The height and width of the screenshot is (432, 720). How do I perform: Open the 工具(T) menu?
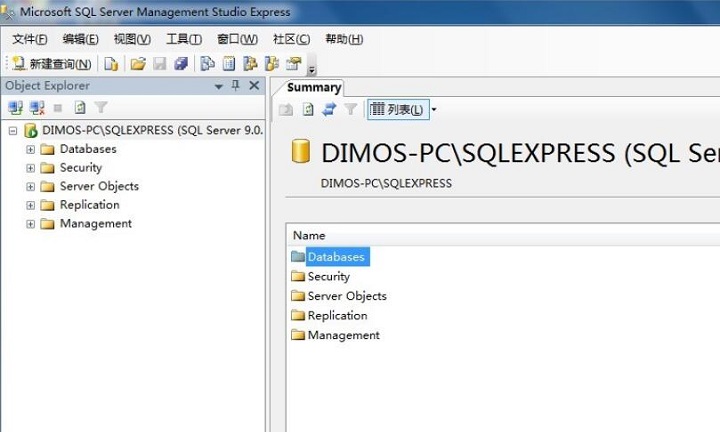[184, 39]
